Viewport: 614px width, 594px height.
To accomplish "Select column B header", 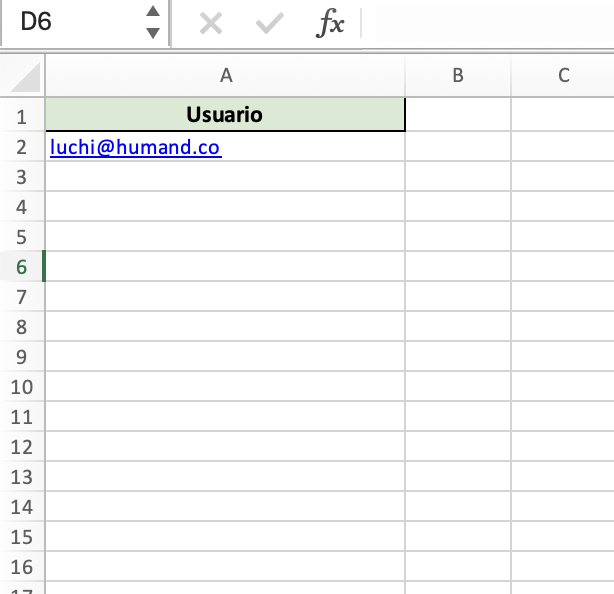I will click(x=457, y=75).
